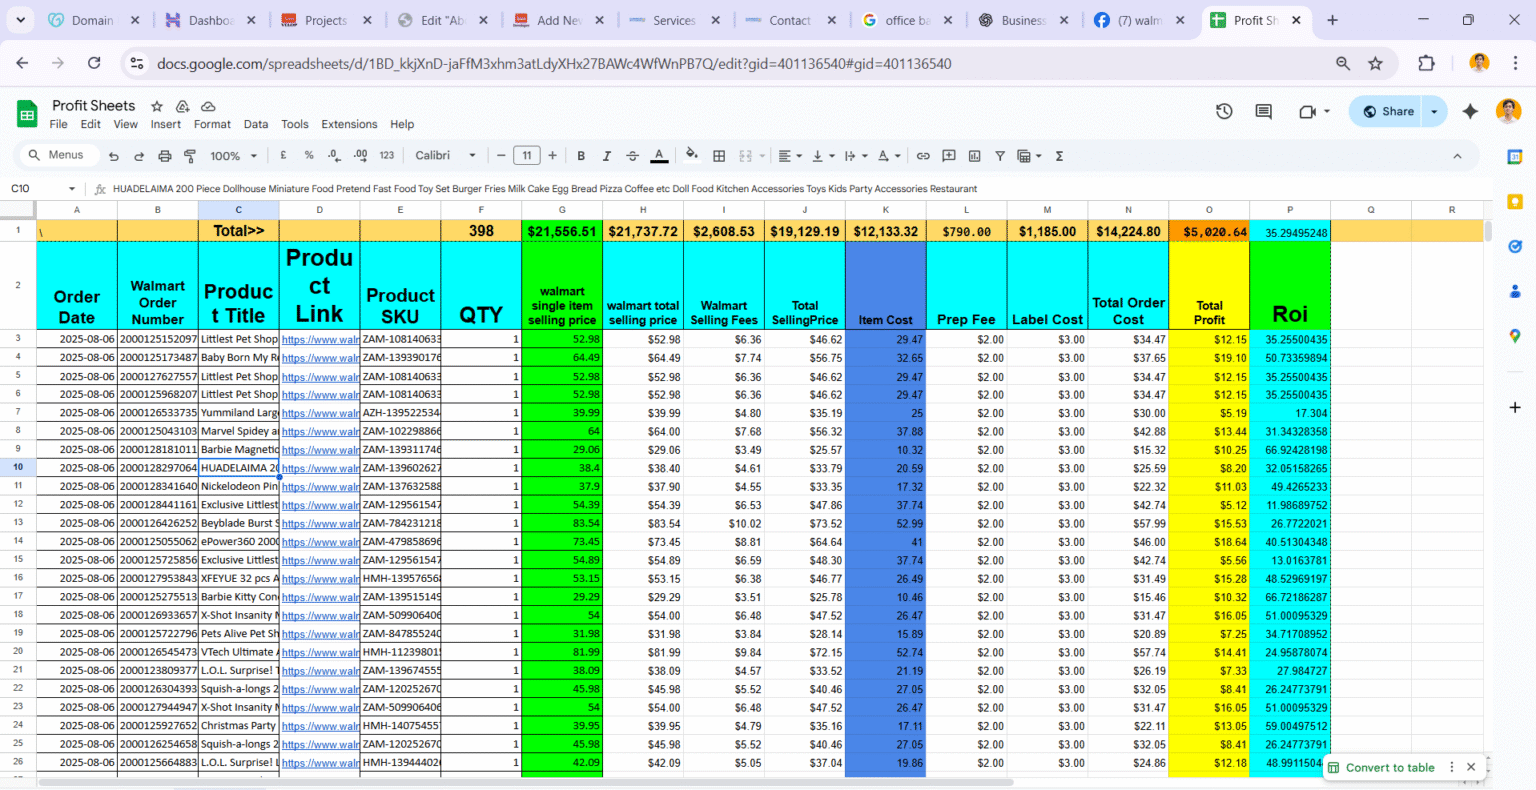Click the insert link icon
This screenshot has width=1536, height=790.
pos(923,156)
